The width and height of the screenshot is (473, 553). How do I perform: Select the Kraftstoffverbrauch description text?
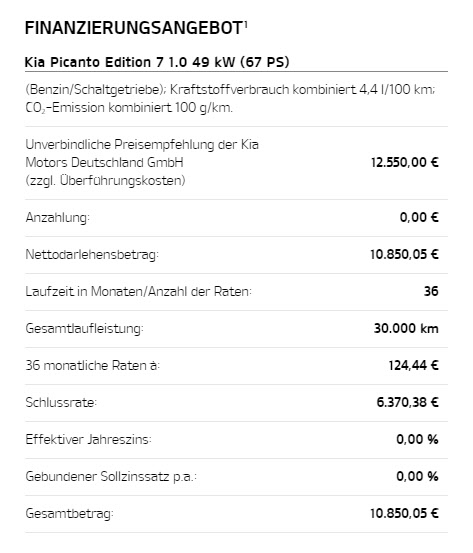(230, 90)
